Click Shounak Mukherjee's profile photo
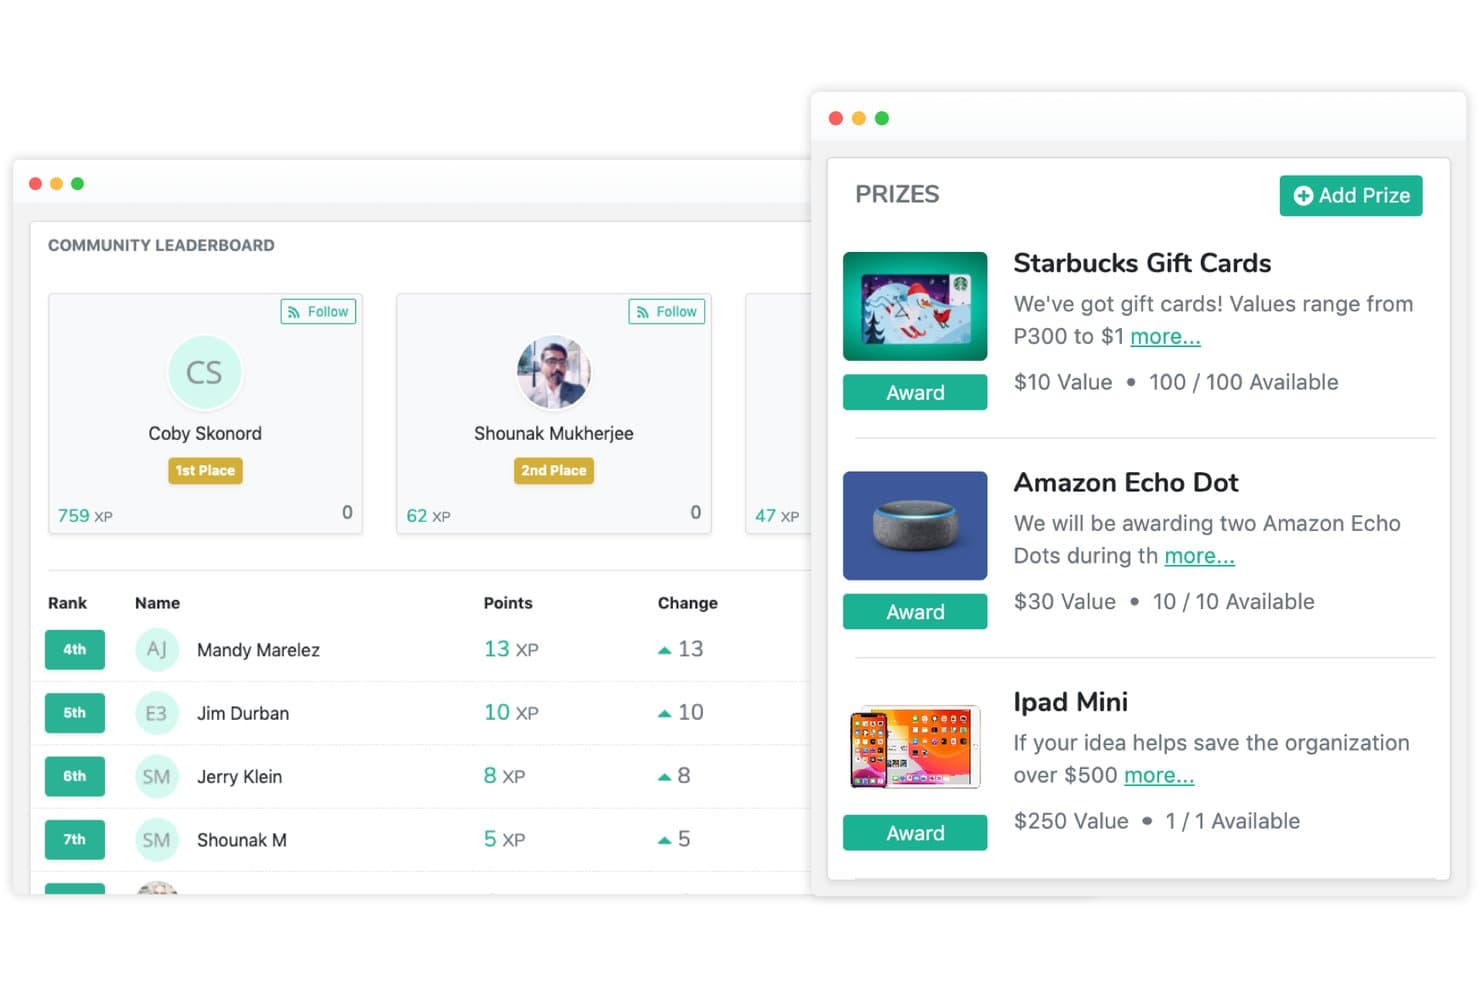 coord(553,372)
